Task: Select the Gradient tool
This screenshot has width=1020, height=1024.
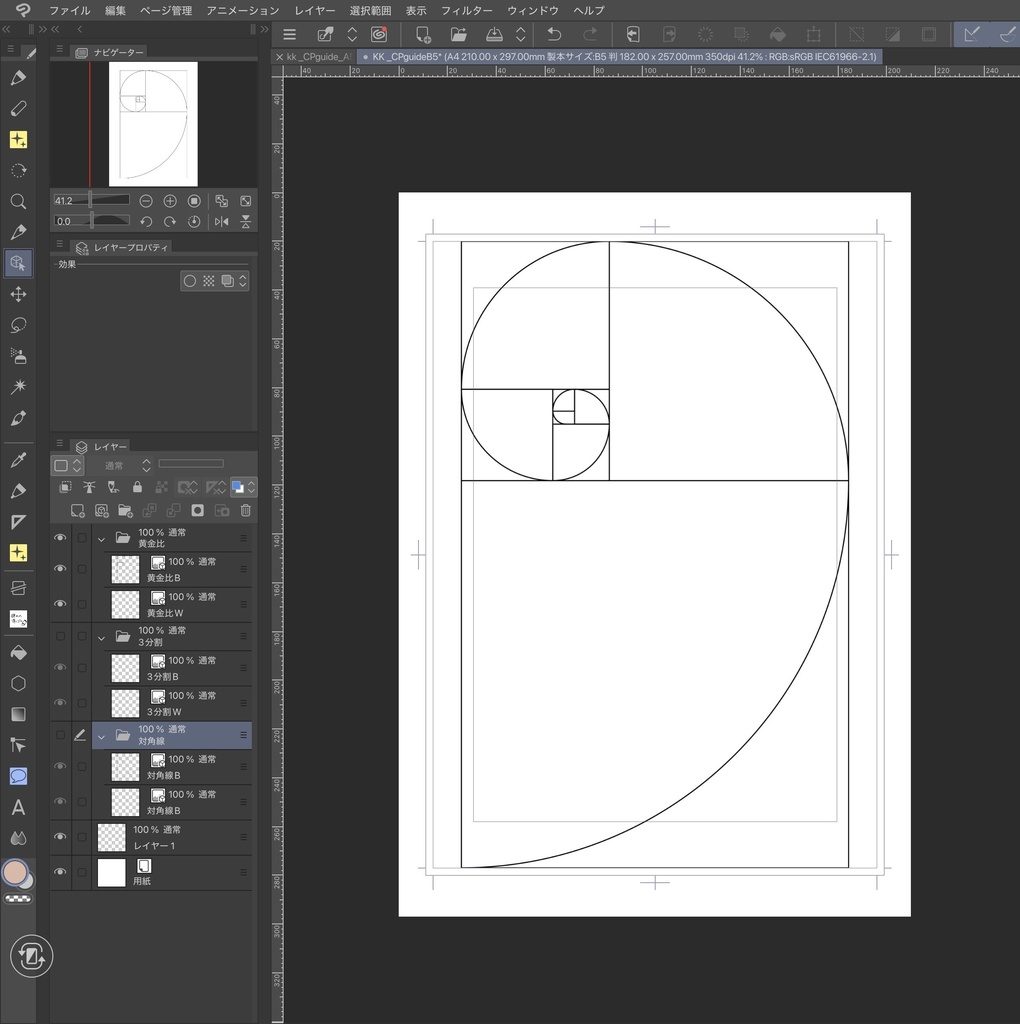Action: tap(18, 714)
